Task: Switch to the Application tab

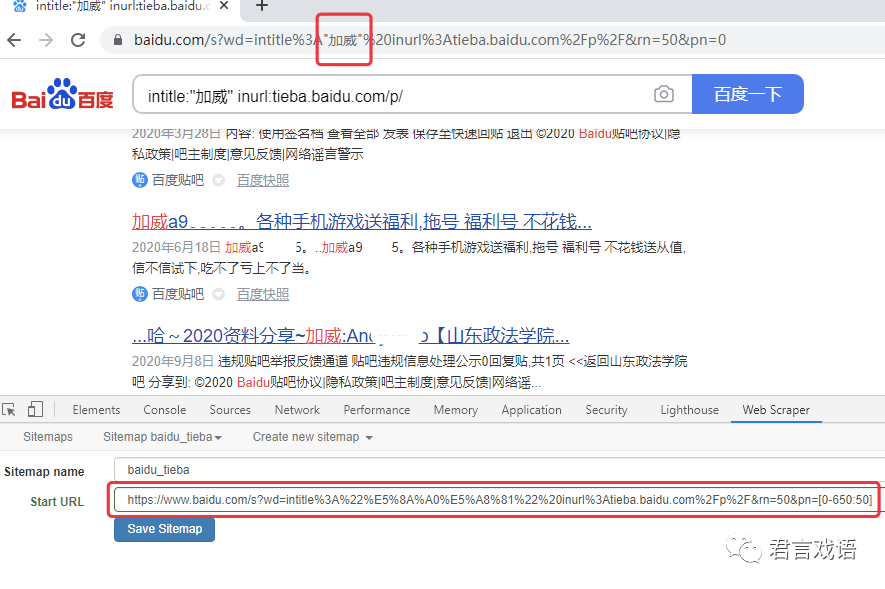Action: (531, 410)
